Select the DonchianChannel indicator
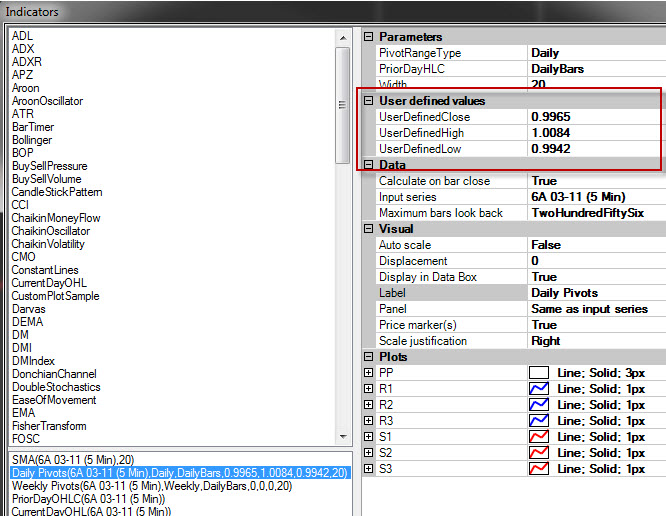 point(54,374)
